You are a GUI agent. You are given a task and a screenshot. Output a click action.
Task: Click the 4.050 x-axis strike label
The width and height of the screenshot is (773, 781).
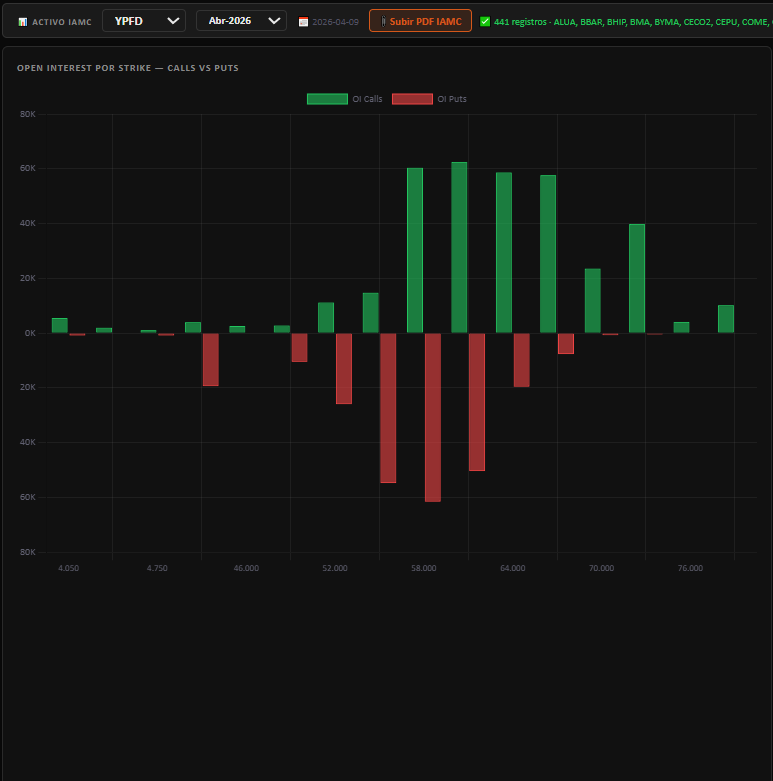[68, 568]
